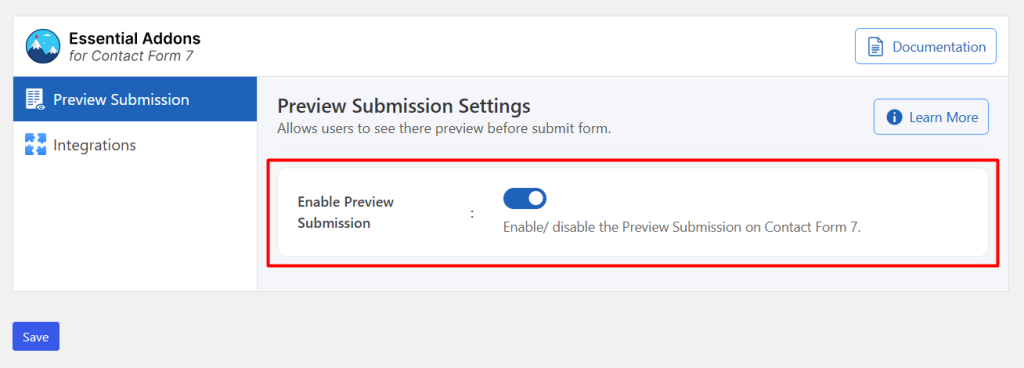Click the form preview icon in sidebar
This screenshot has width=1024, height=368.
coord(35,99)
